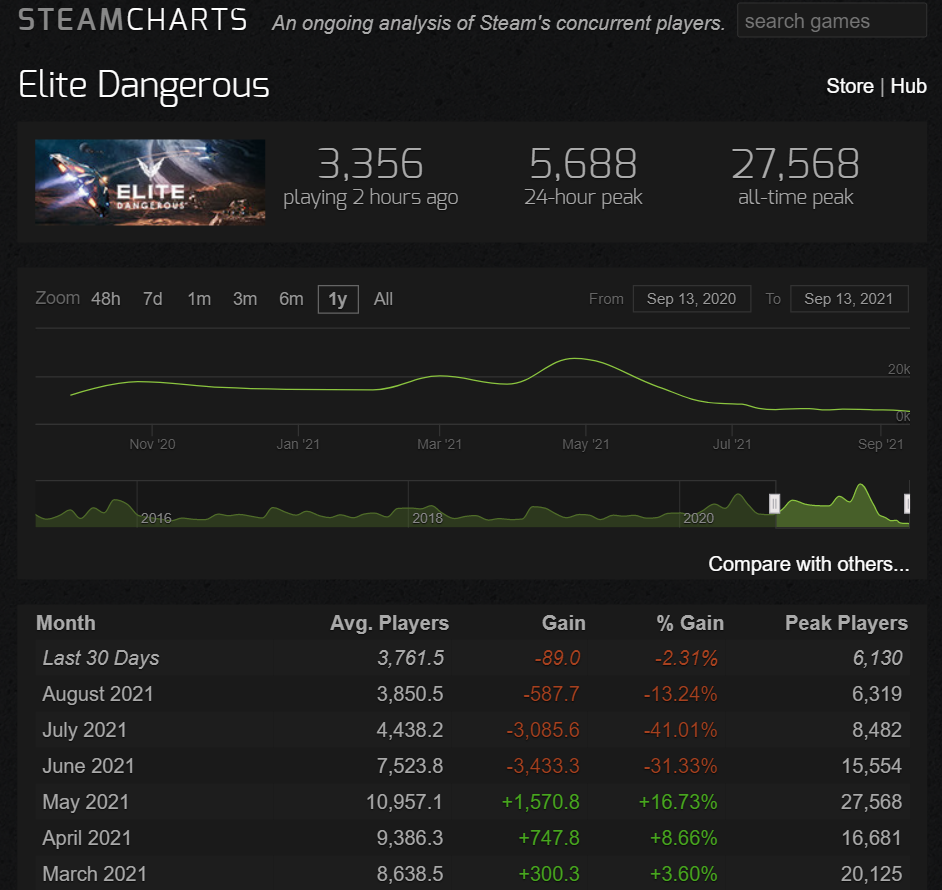
Task: Click the From date field Sep 13, 2020
Action: (691, 299)
